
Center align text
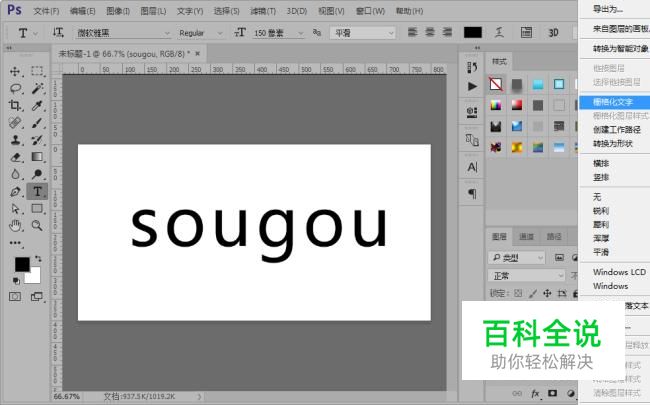click(x=430, y=32)
